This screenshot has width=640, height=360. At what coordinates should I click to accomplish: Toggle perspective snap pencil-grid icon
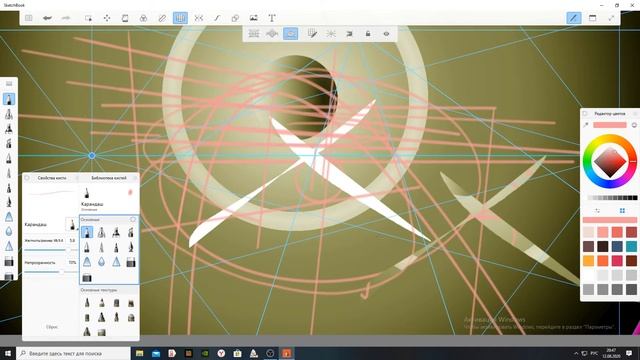[x=312, y=34]
